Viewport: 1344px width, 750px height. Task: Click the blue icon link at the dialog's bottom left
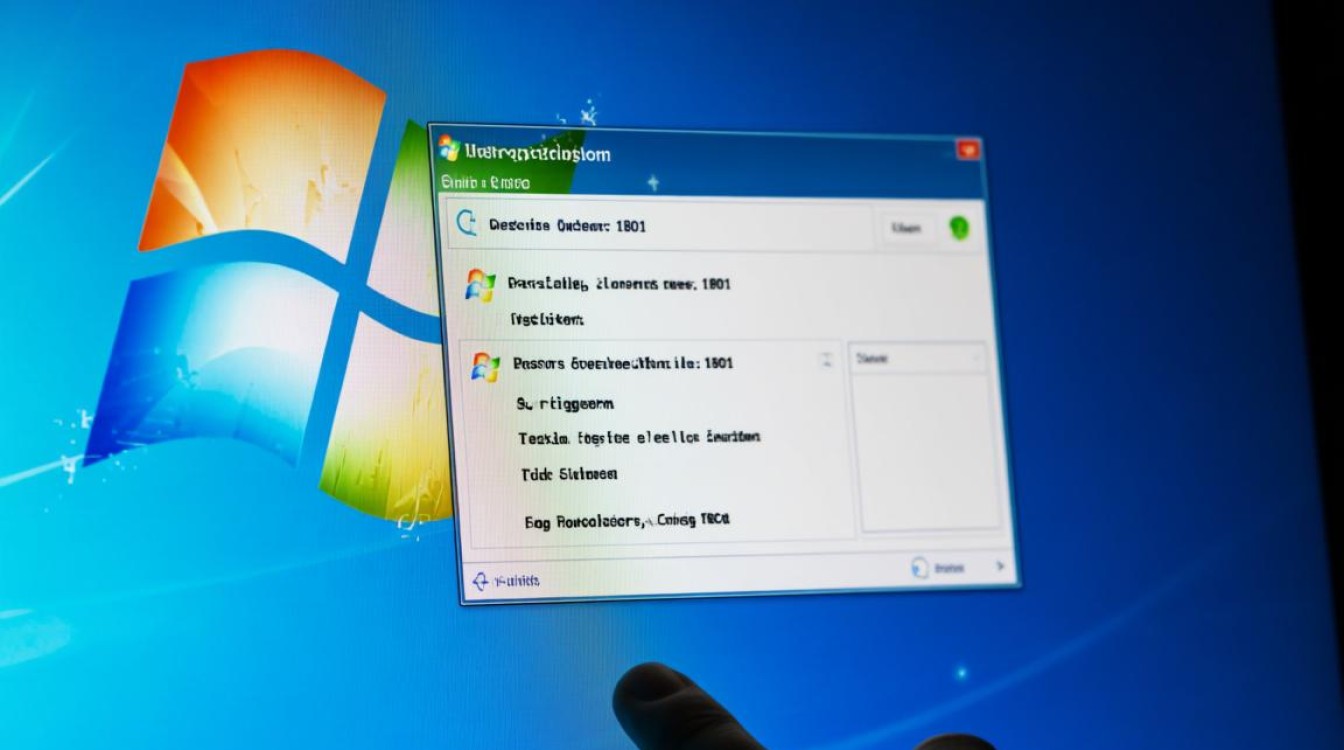pos(506,580)
